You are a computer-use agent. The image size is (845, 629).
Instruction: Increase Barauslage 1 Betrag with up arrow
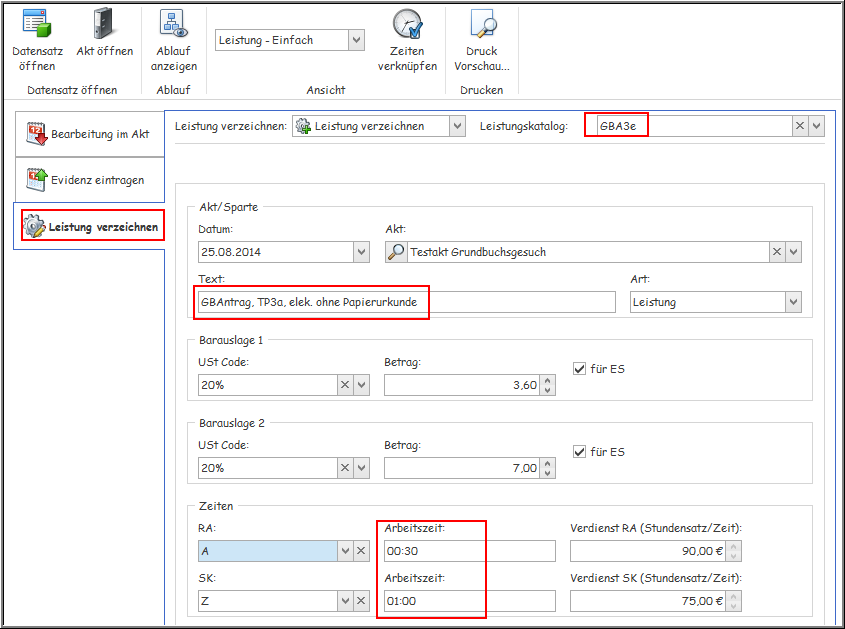[x=546, y=380]
